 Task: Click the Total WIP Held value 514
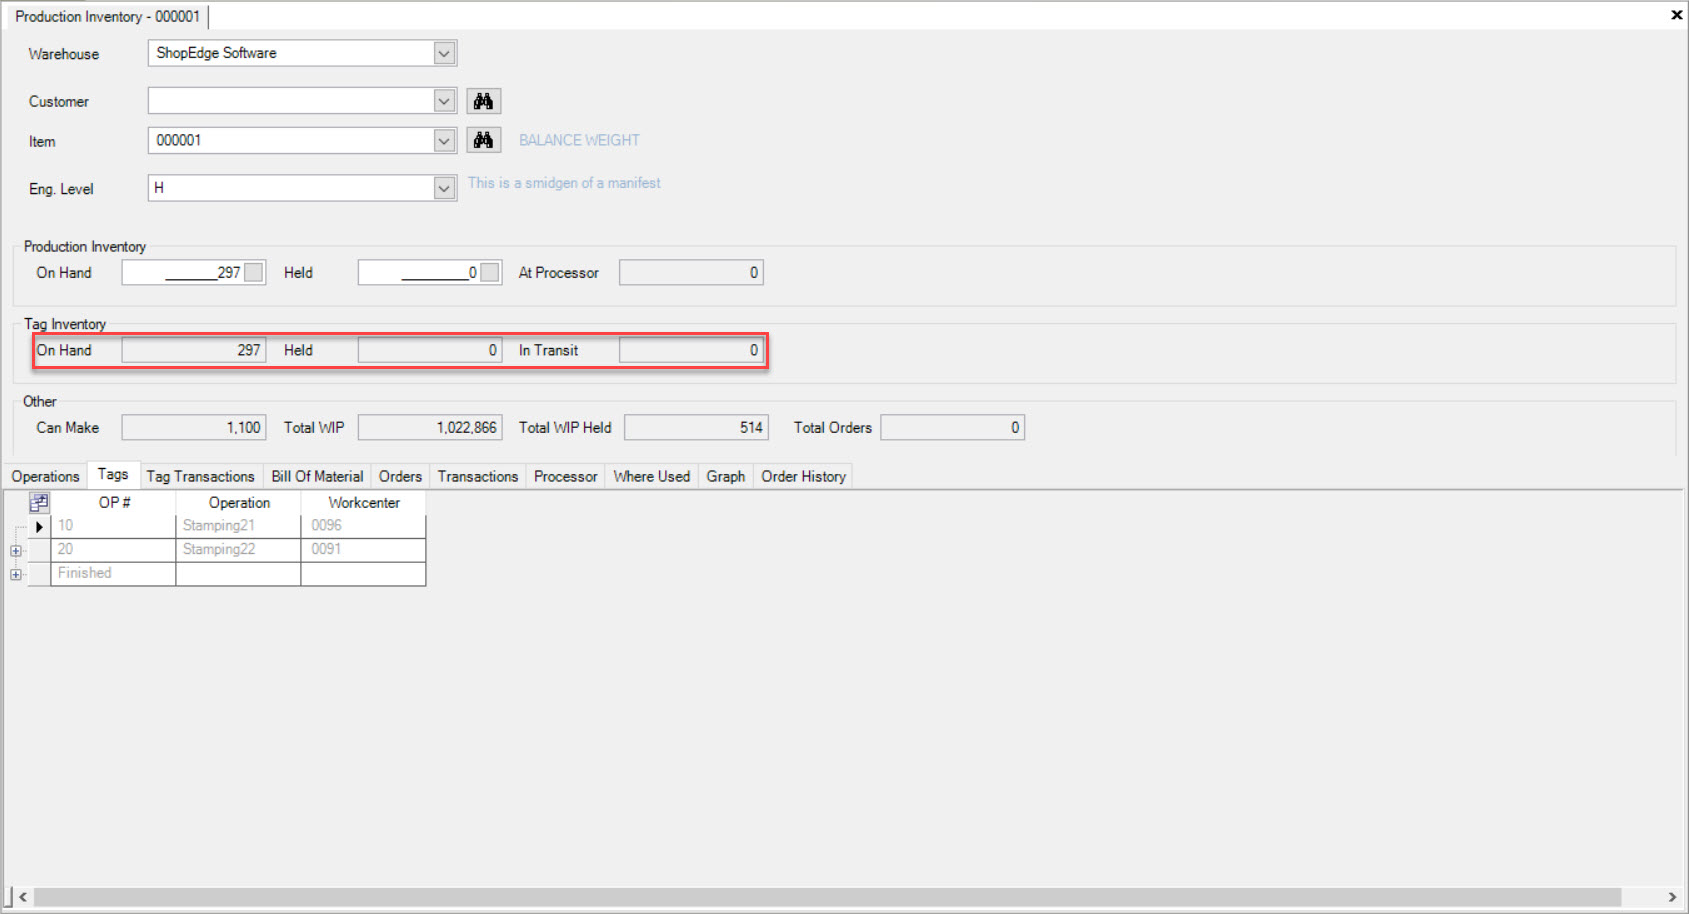[x=696, y=427]
